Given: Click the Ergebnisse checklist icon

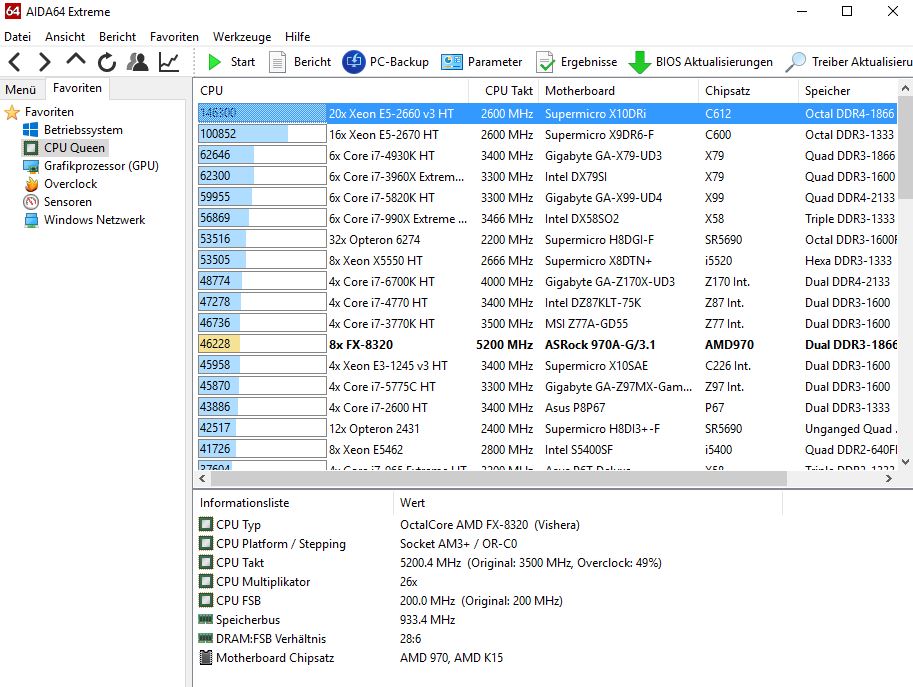Looking at the screenshot, I should pyautogui.click(x=545, y=62).
